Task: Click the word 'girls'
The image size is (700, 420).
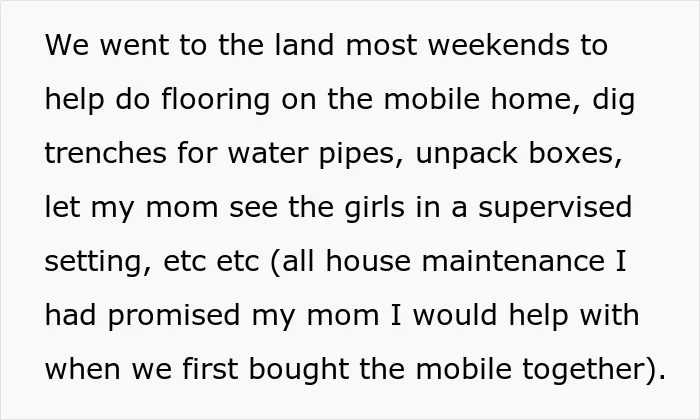Action: tap(374, 209)
